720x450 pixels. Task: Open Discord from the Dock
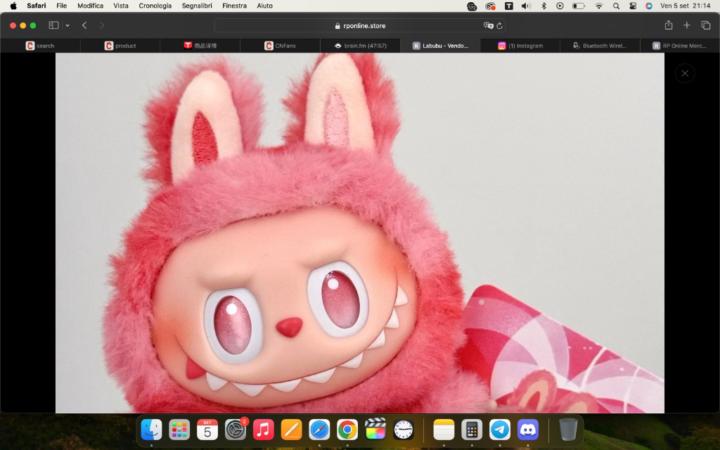[x=527, y=429]
